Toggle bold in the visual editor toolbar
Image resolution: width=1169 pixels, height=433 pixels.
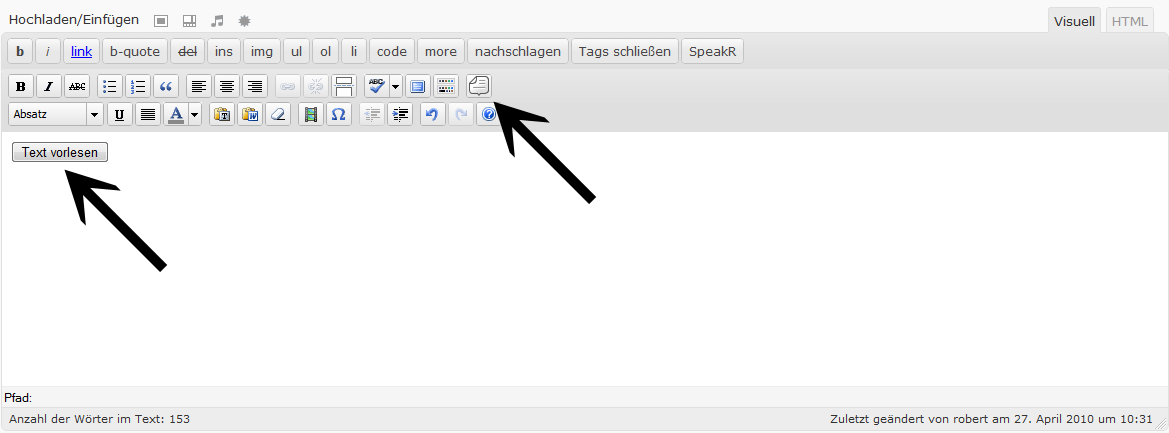[x=21, y=86]
